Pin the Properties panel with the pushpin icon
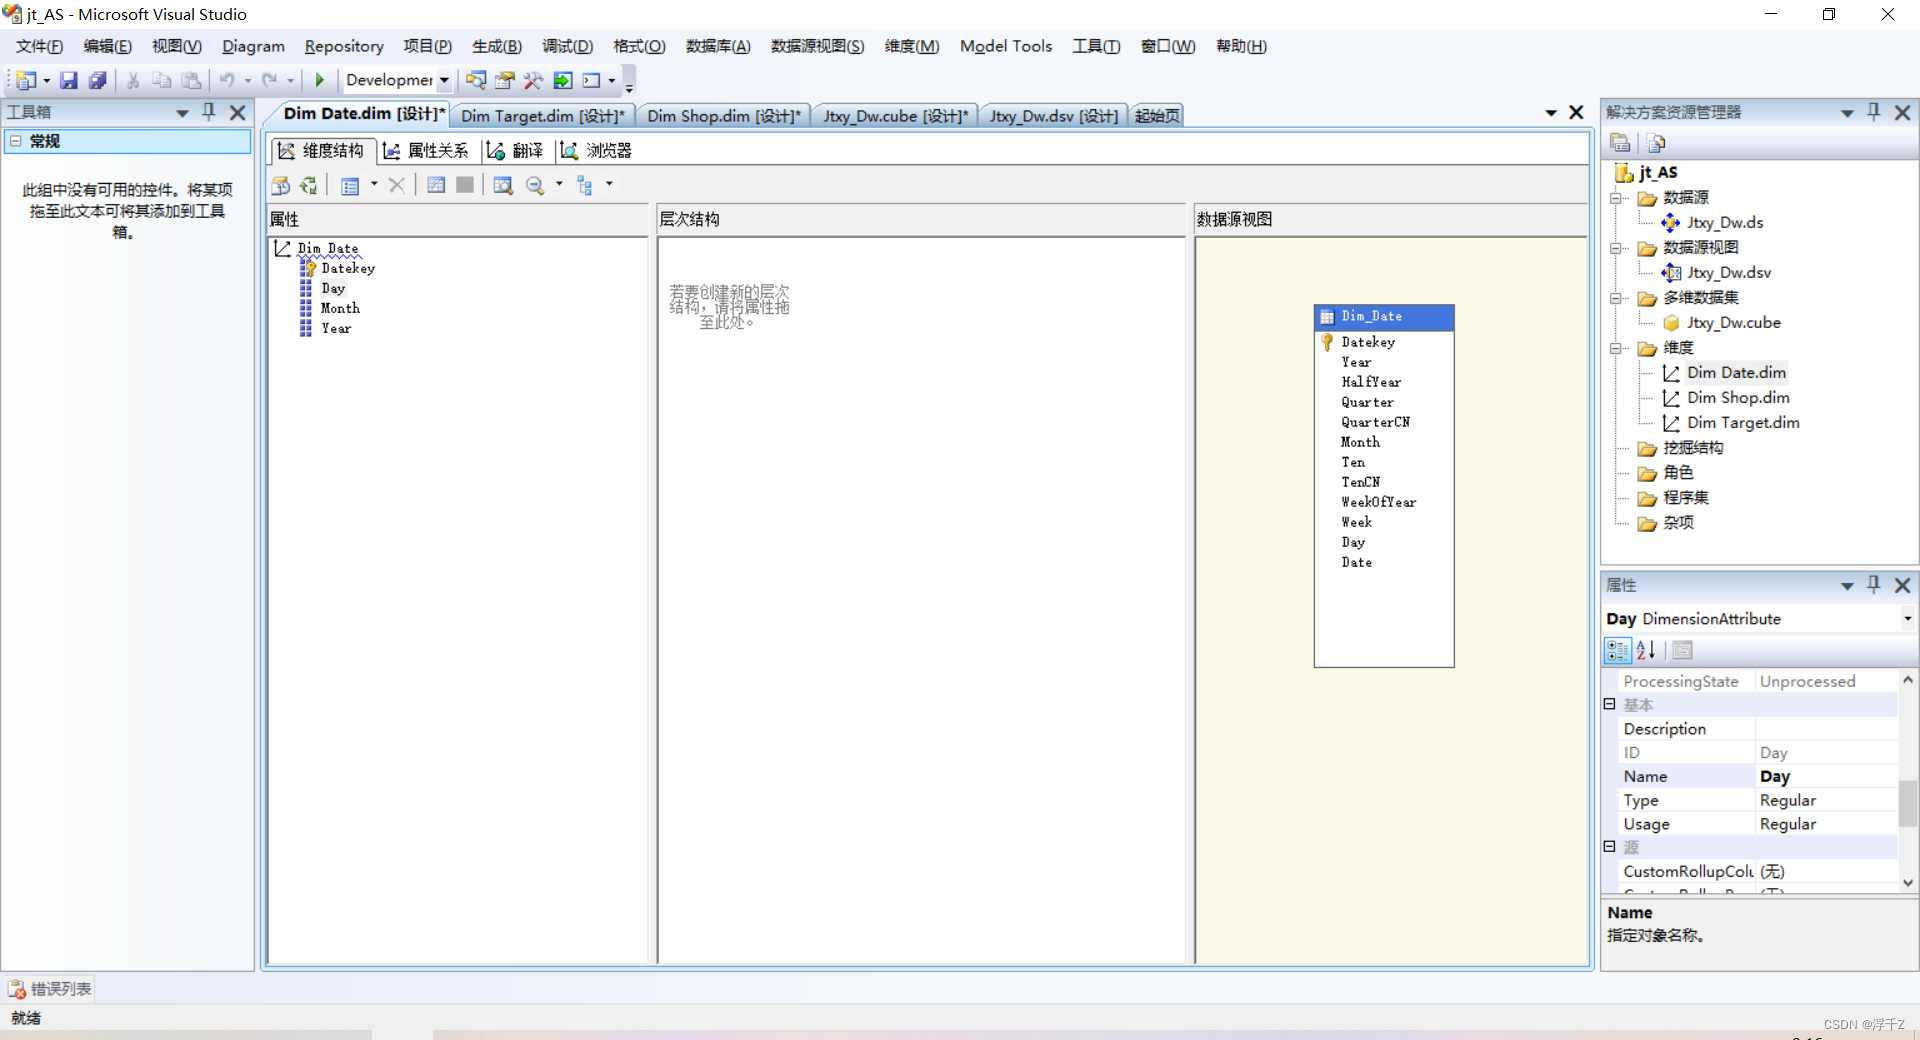This screenshot has width=1920, height=1040. pyautogui.click(x=1874, y=585)
